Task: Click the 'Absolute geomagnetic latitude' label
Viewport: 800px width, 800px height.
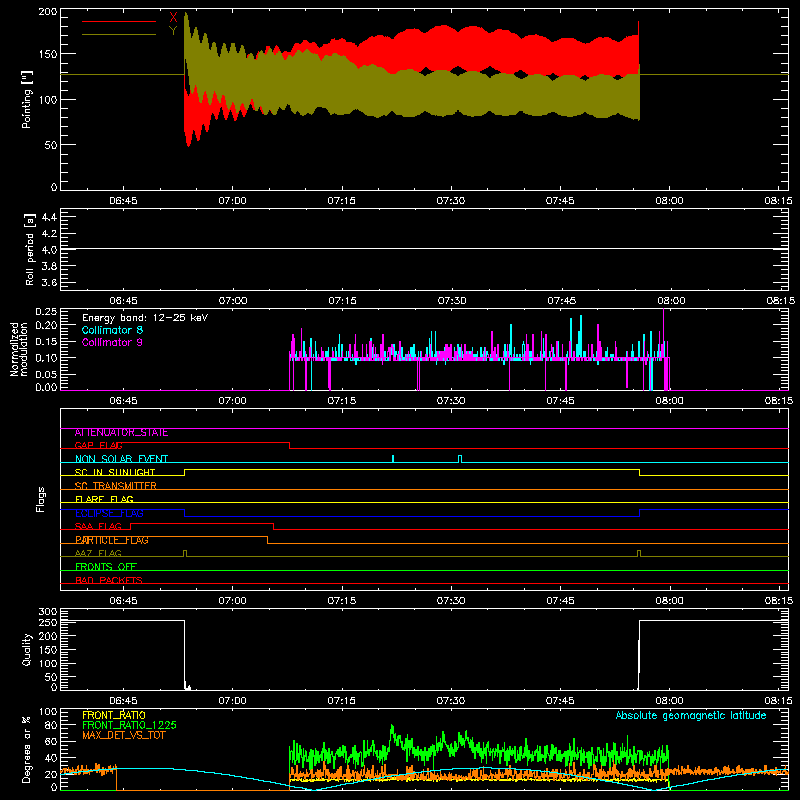Action: 691,716
